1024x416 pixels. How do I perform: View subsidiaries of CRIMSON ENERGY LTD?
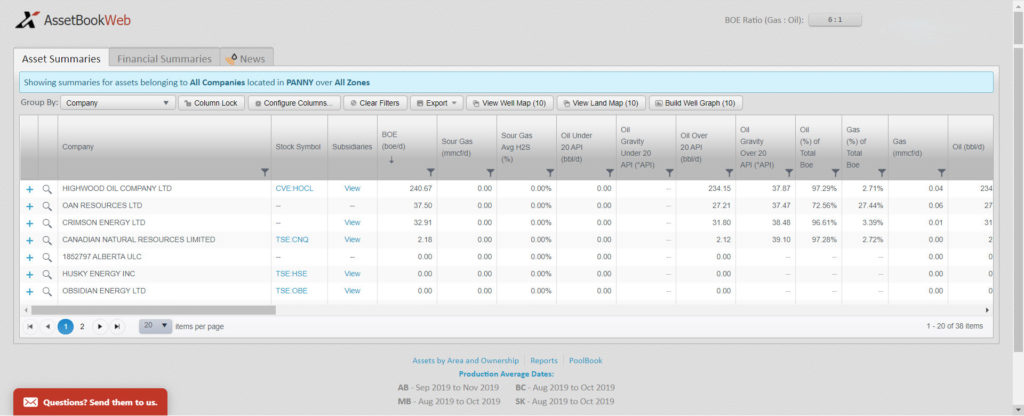(352, 223)
